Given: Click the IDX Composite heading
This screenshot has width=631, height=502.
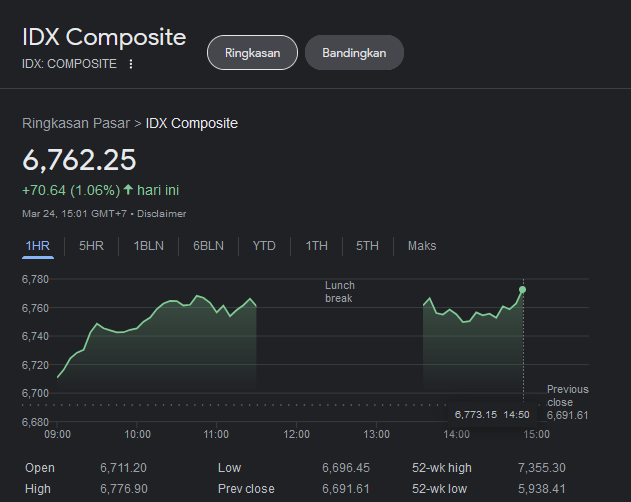Looking at the screenshot, I should pyautogui.click(x=104, y=37).
